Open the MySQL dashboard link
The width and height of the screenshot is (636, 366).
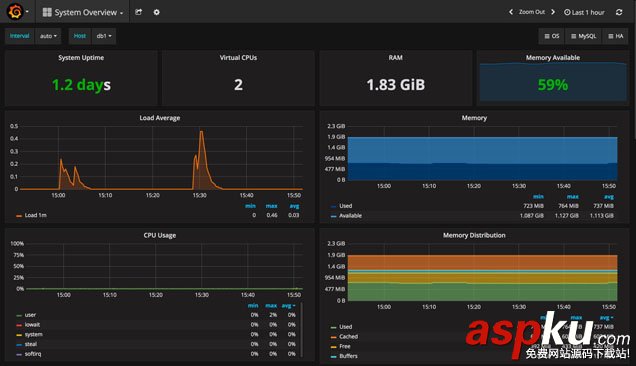click(x=584, y=36)
